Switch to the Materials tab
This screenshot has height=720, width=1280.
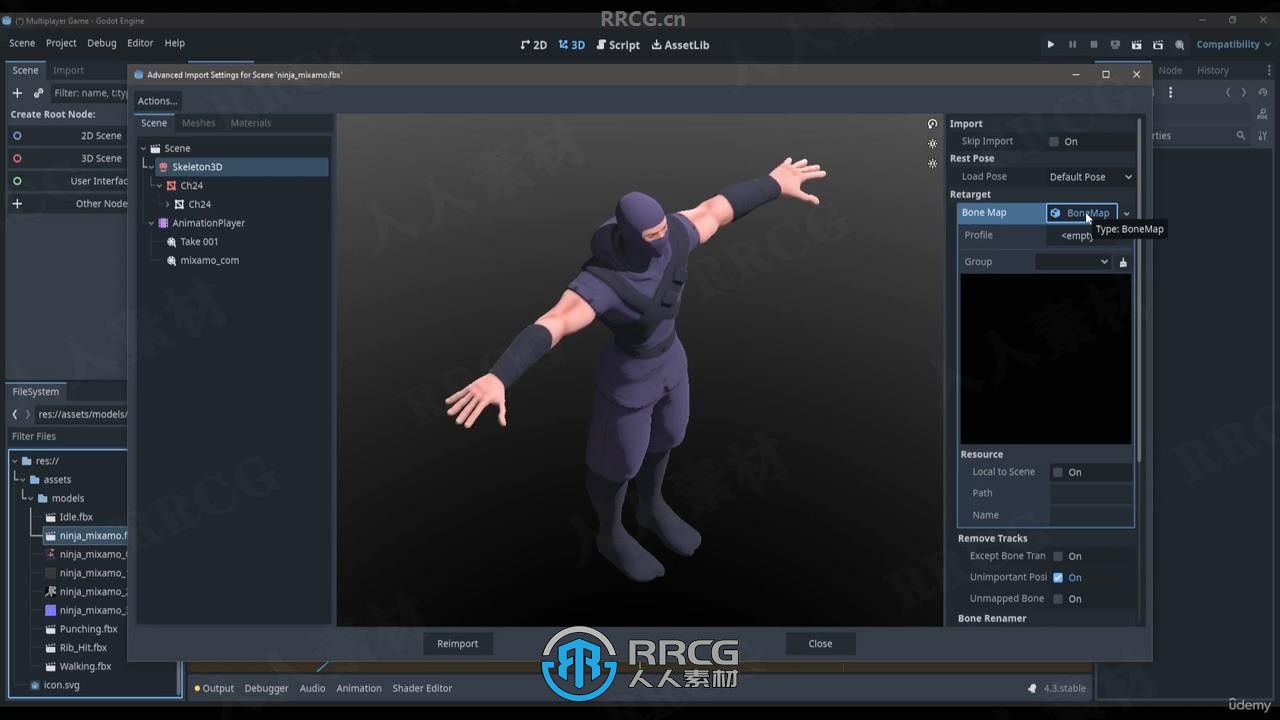coord(251,123)
